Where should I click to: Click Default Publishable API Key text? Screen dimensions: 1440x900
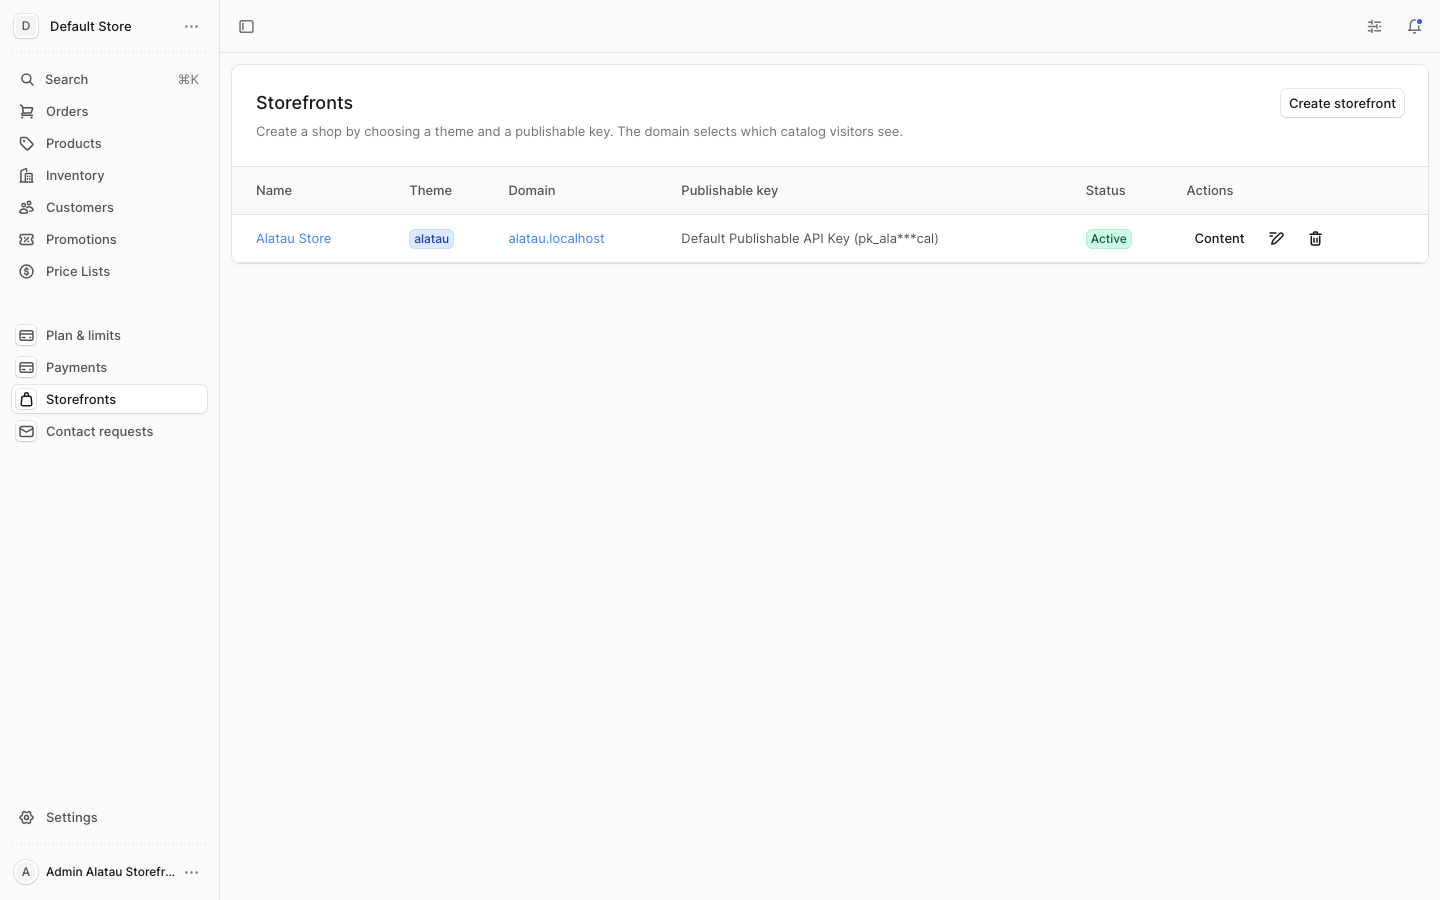(809, 239)
